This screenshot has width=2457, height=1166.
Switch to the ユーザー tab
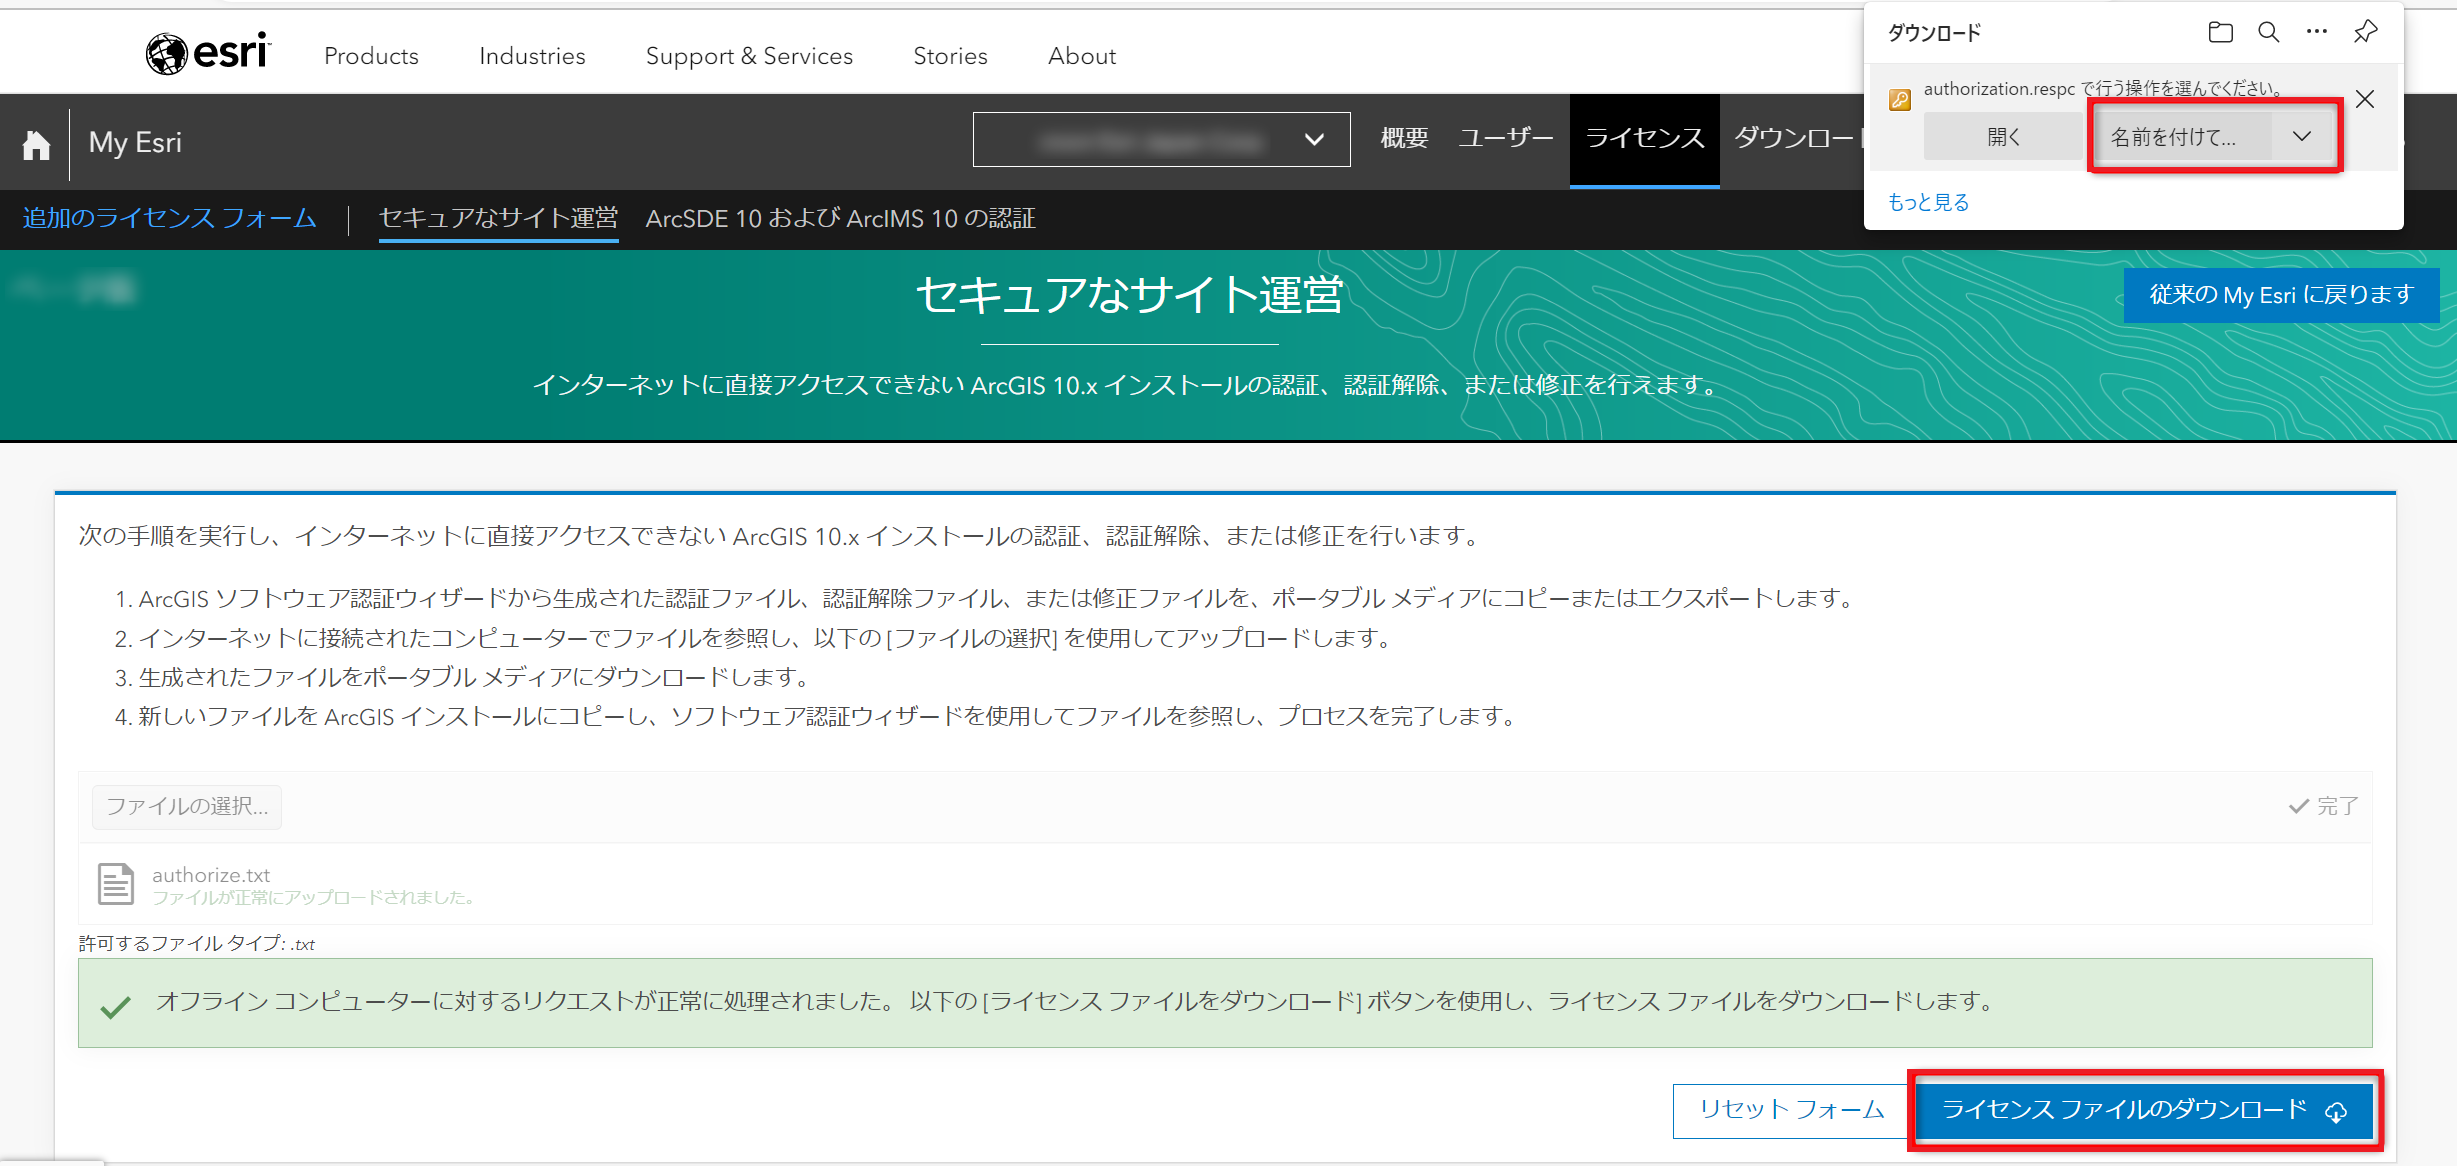pos(1505,138)
